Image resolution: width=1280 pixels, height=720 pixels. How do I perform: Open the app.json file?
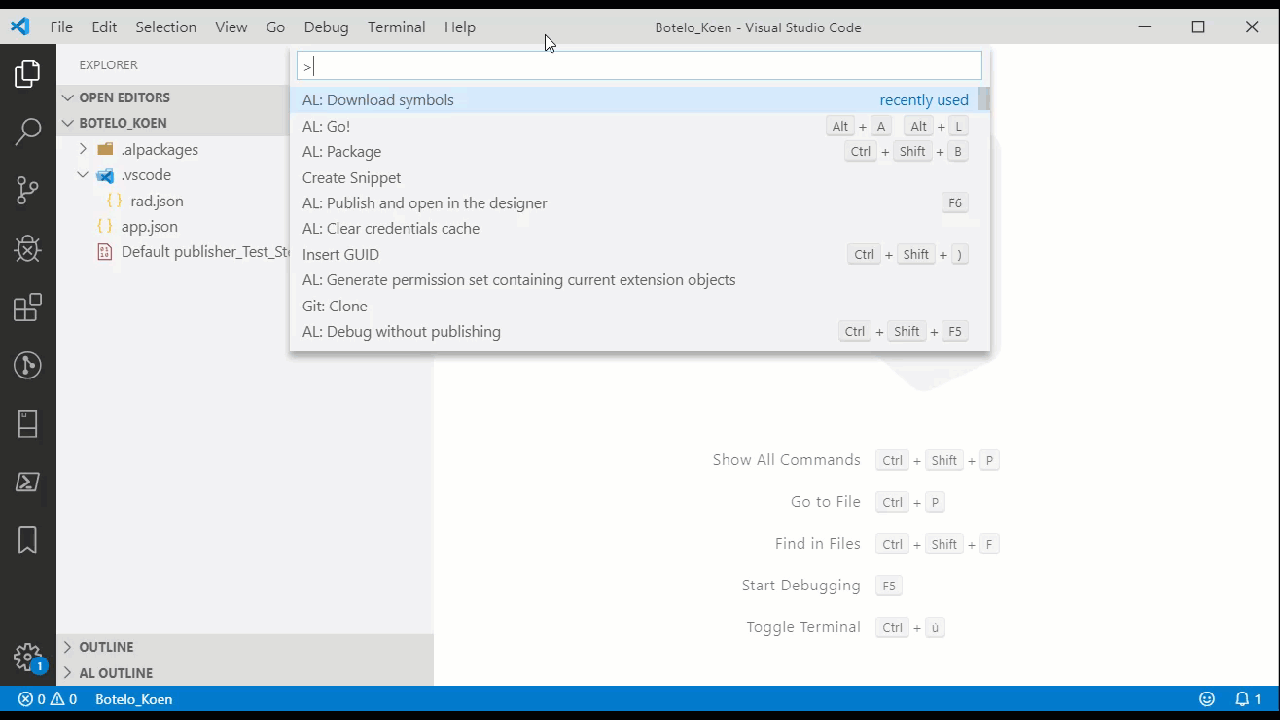[149, 226]
